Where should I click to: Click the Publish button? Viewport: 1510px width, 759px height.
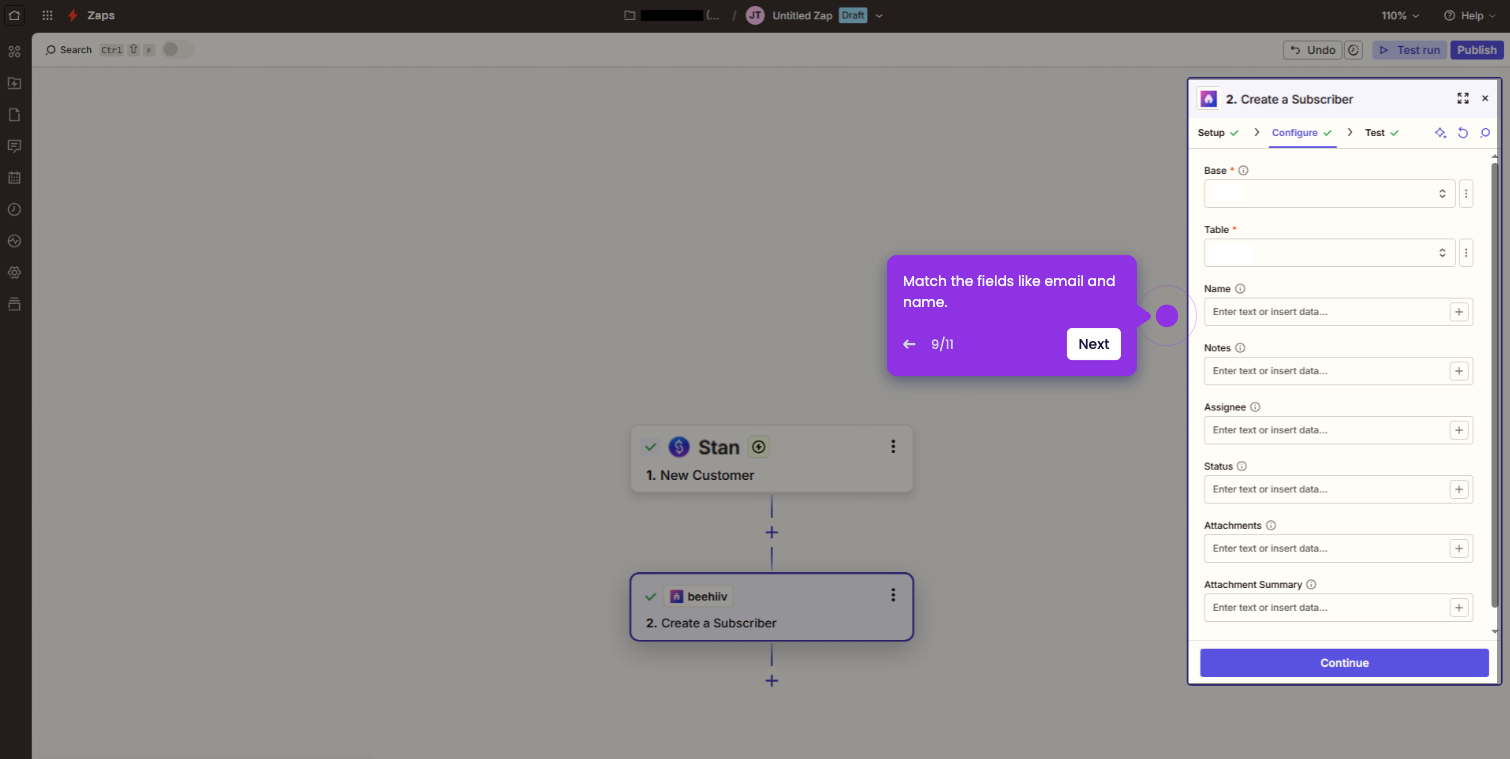[1477, 49]
